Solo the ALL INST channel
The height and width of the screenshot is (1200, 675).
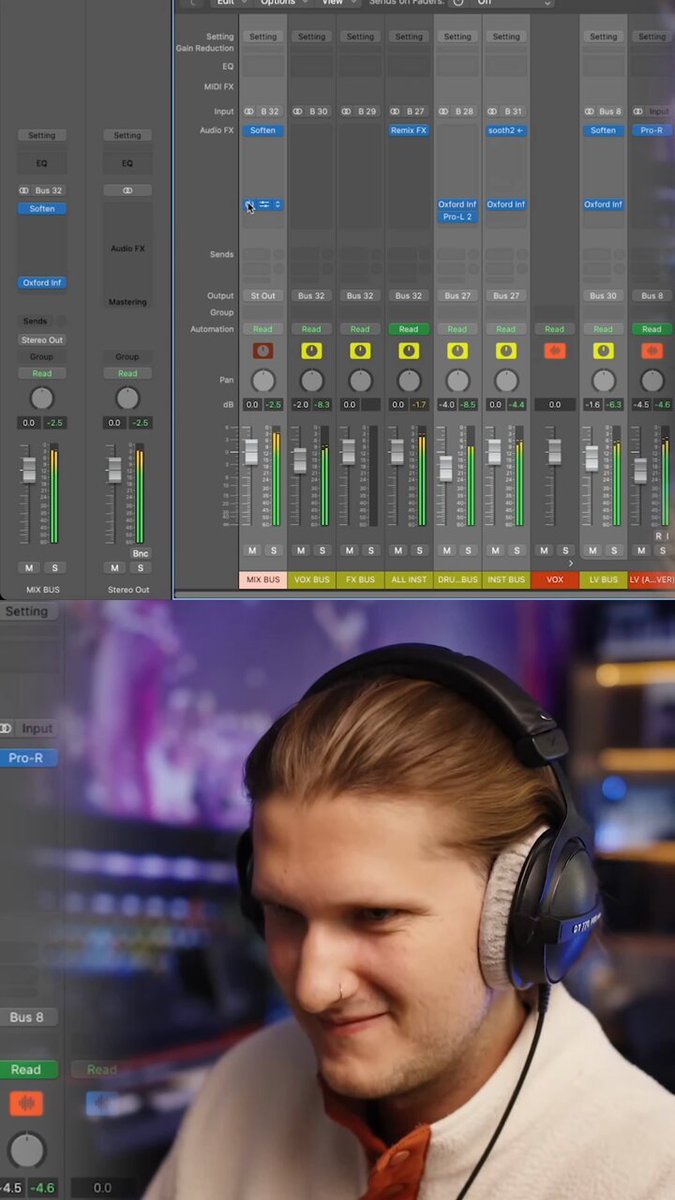tap(420, 551)
